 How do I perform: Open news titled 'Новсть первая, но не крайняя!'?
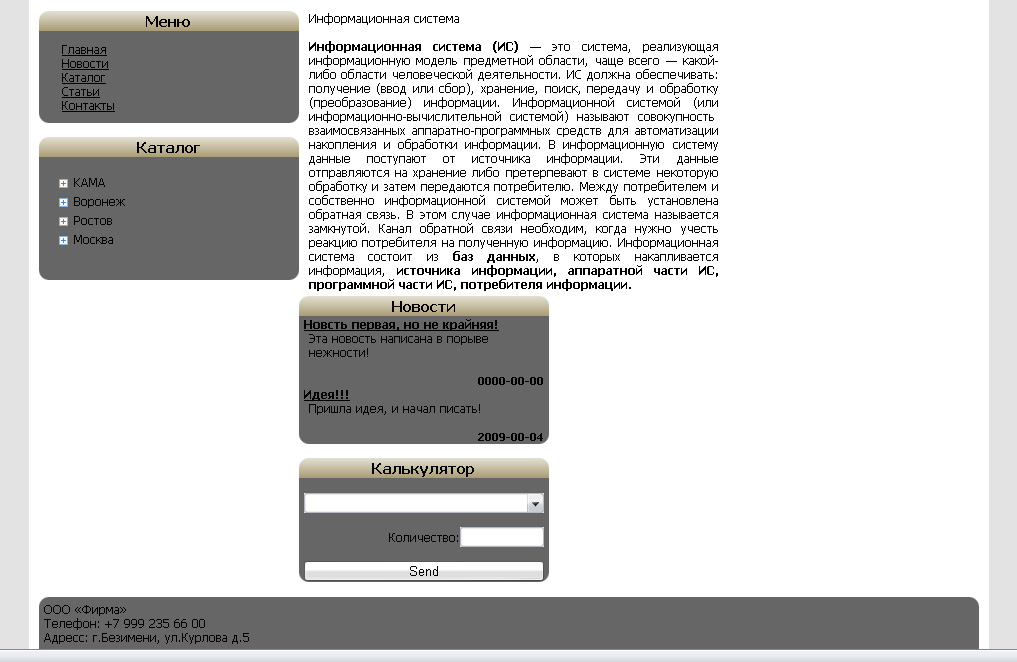pyautogui.click(x=400, y=325)
